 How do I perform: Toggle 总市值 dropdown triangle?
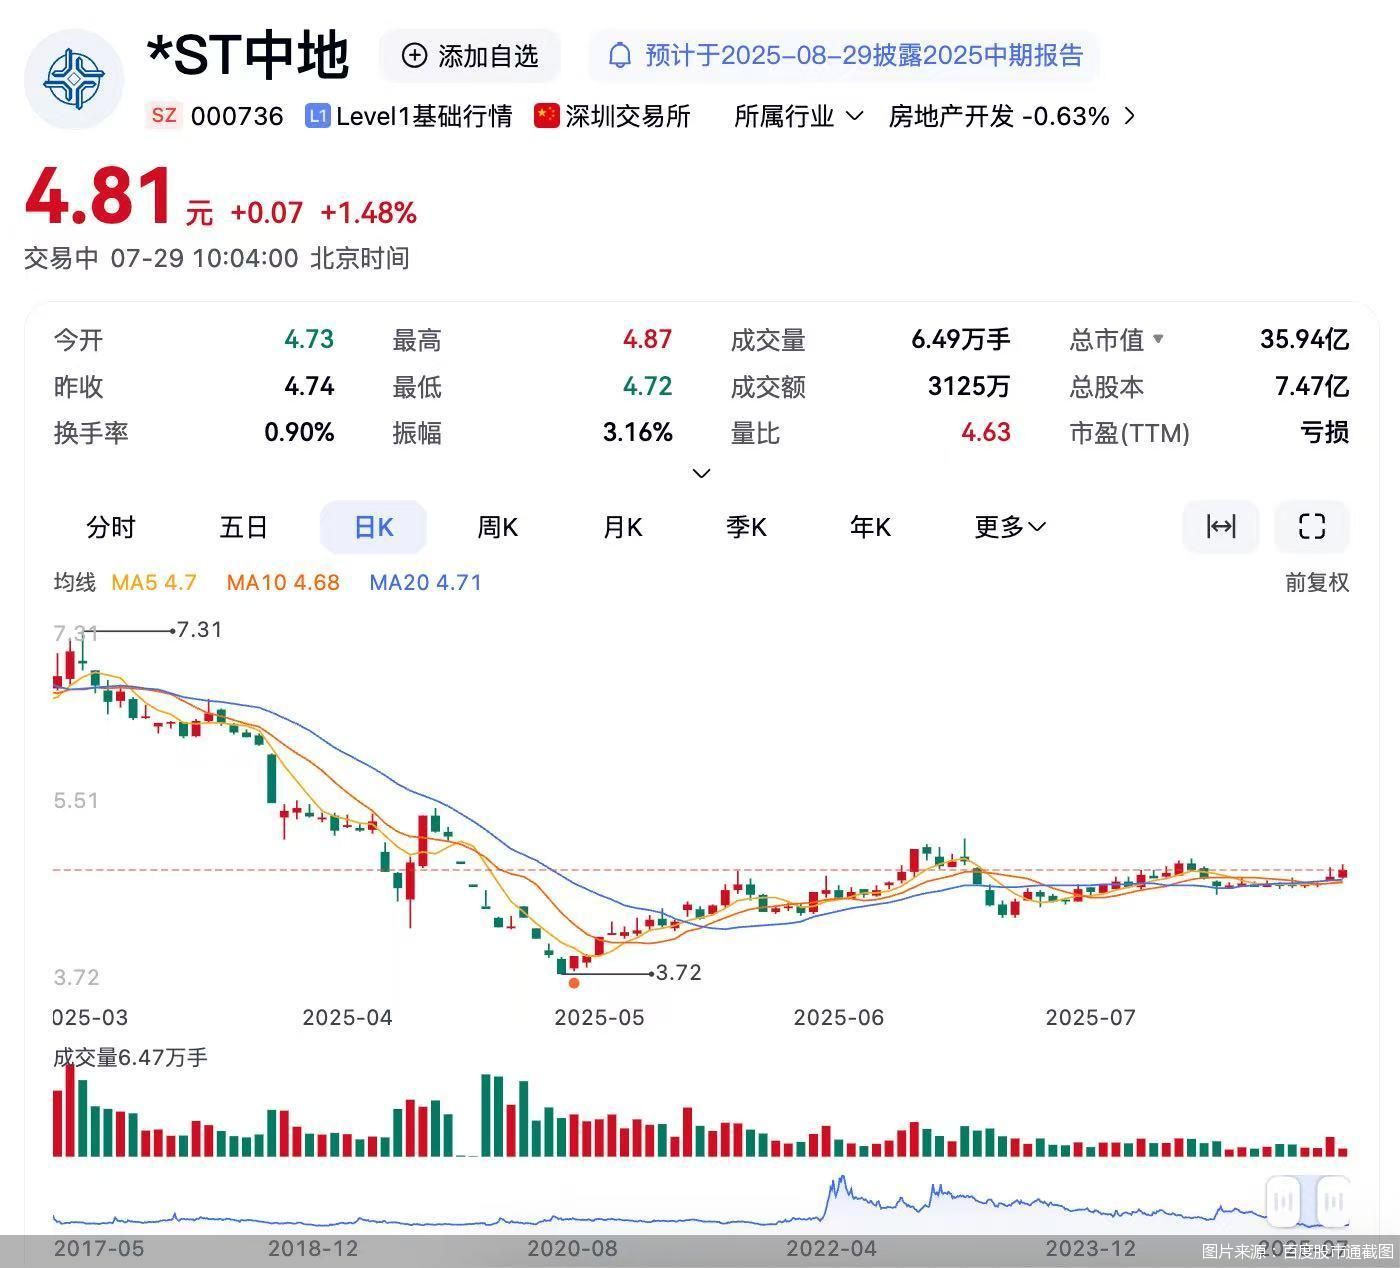(x=1158, y=339)
